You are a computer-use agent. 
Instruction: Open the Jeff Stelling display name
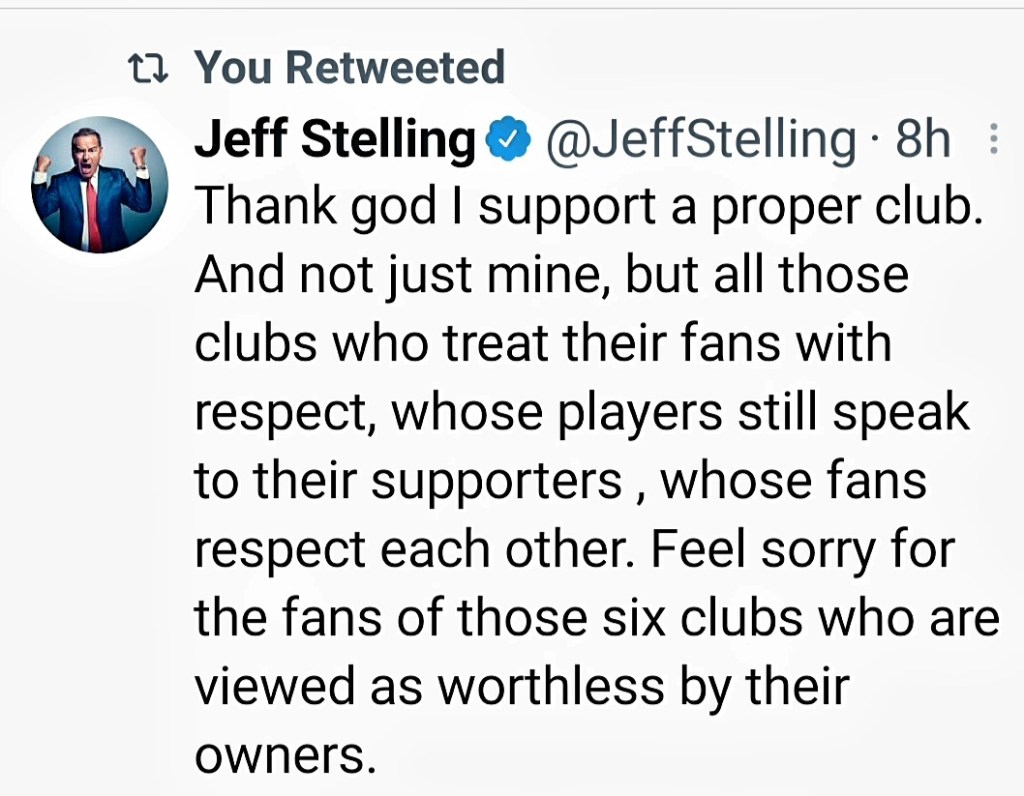pyautogui.click(x=335, y=141)
